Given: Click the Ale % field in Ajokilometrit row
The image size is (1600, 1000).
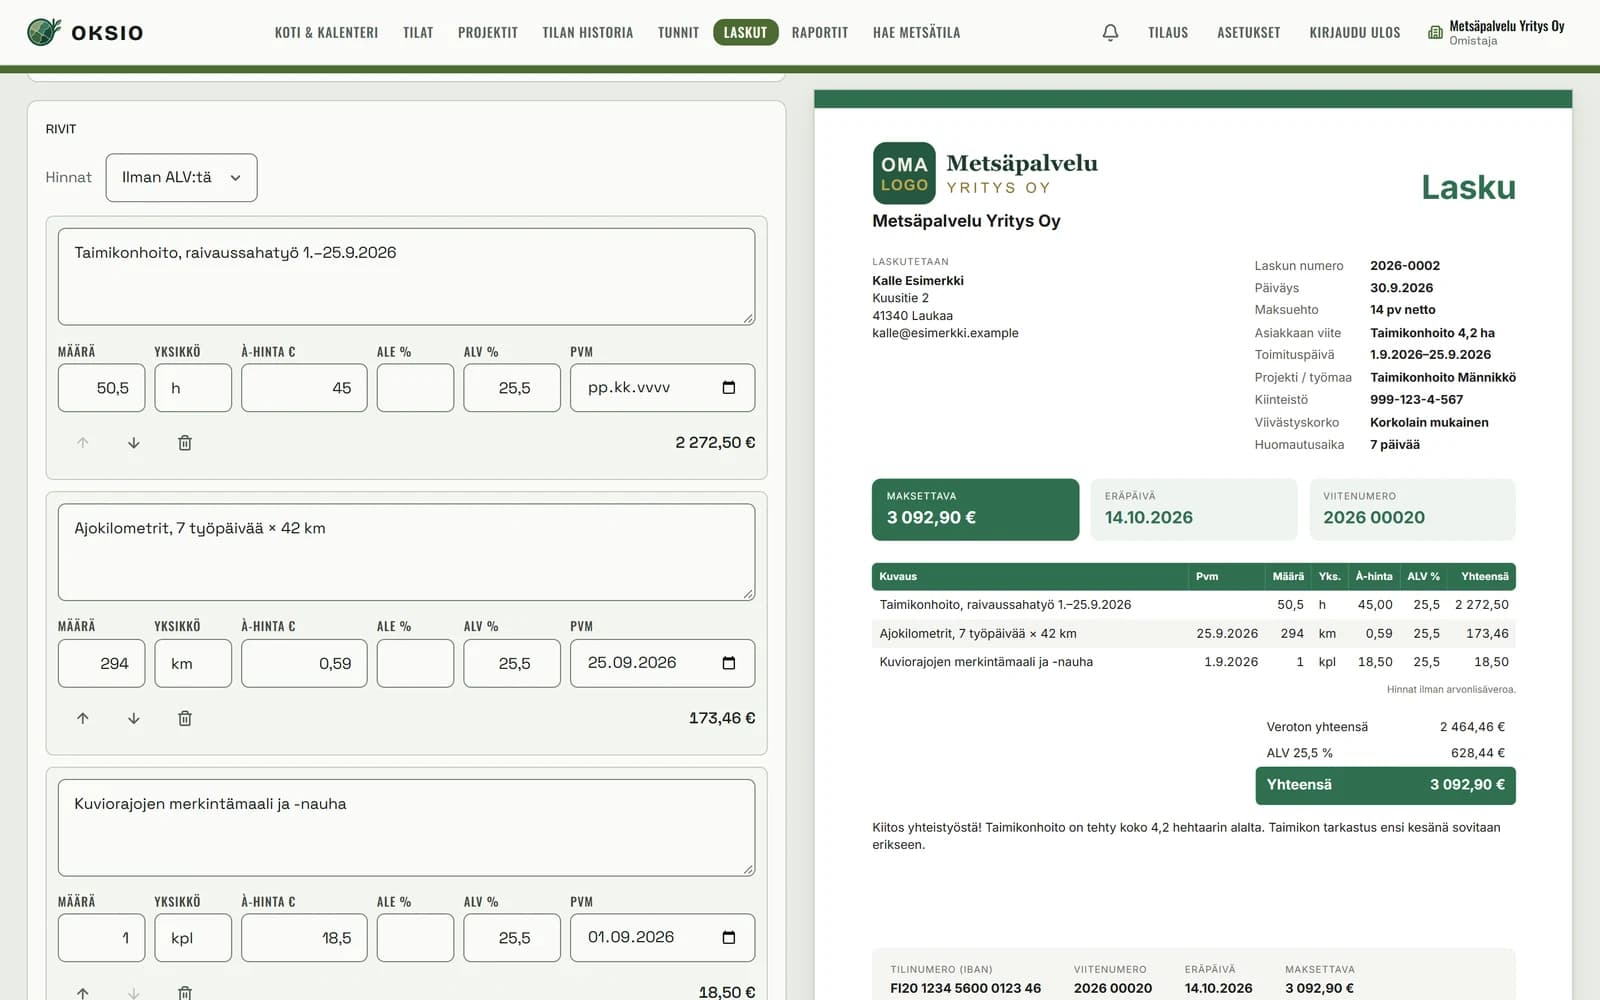Looking at the screenshot, I should (415, 663).
